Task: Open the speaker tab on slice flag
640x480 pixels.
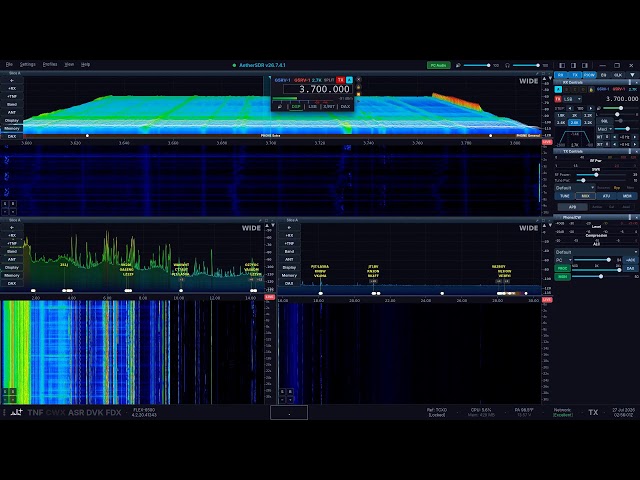Action: pos(280,107)
